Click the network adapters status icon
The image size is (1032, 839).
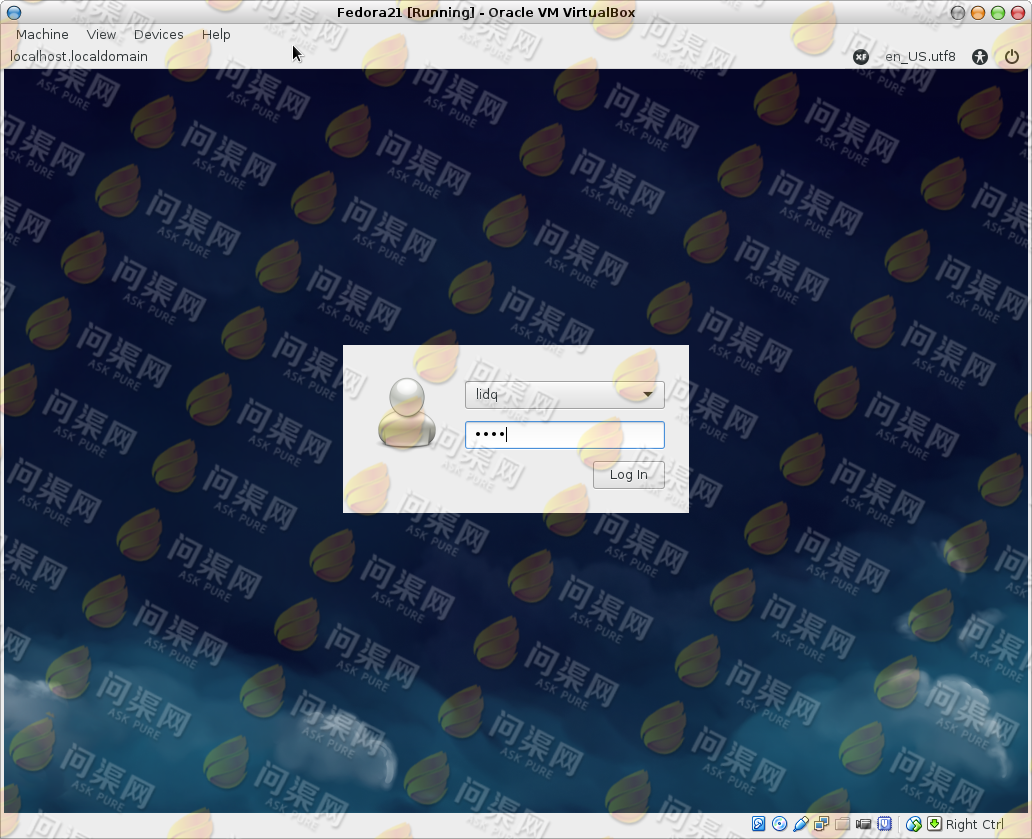(x=821, y=824)
